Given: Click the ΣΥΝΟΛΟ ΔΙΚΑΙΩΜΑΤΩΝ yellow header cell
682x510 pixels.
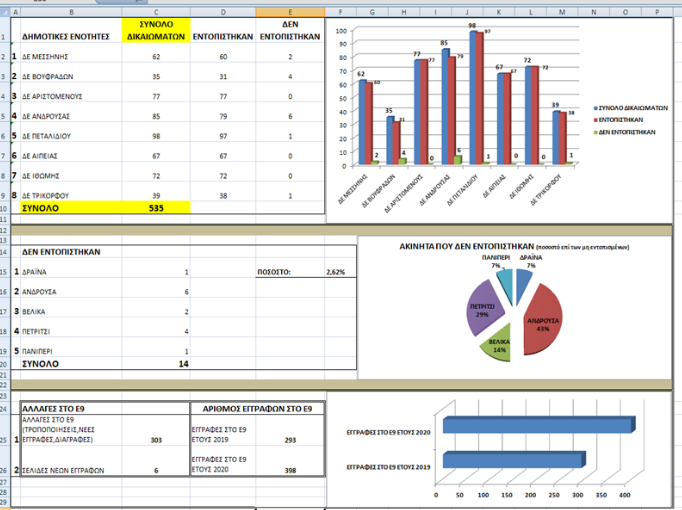Looking at the screenshot, I should point(156,30).
